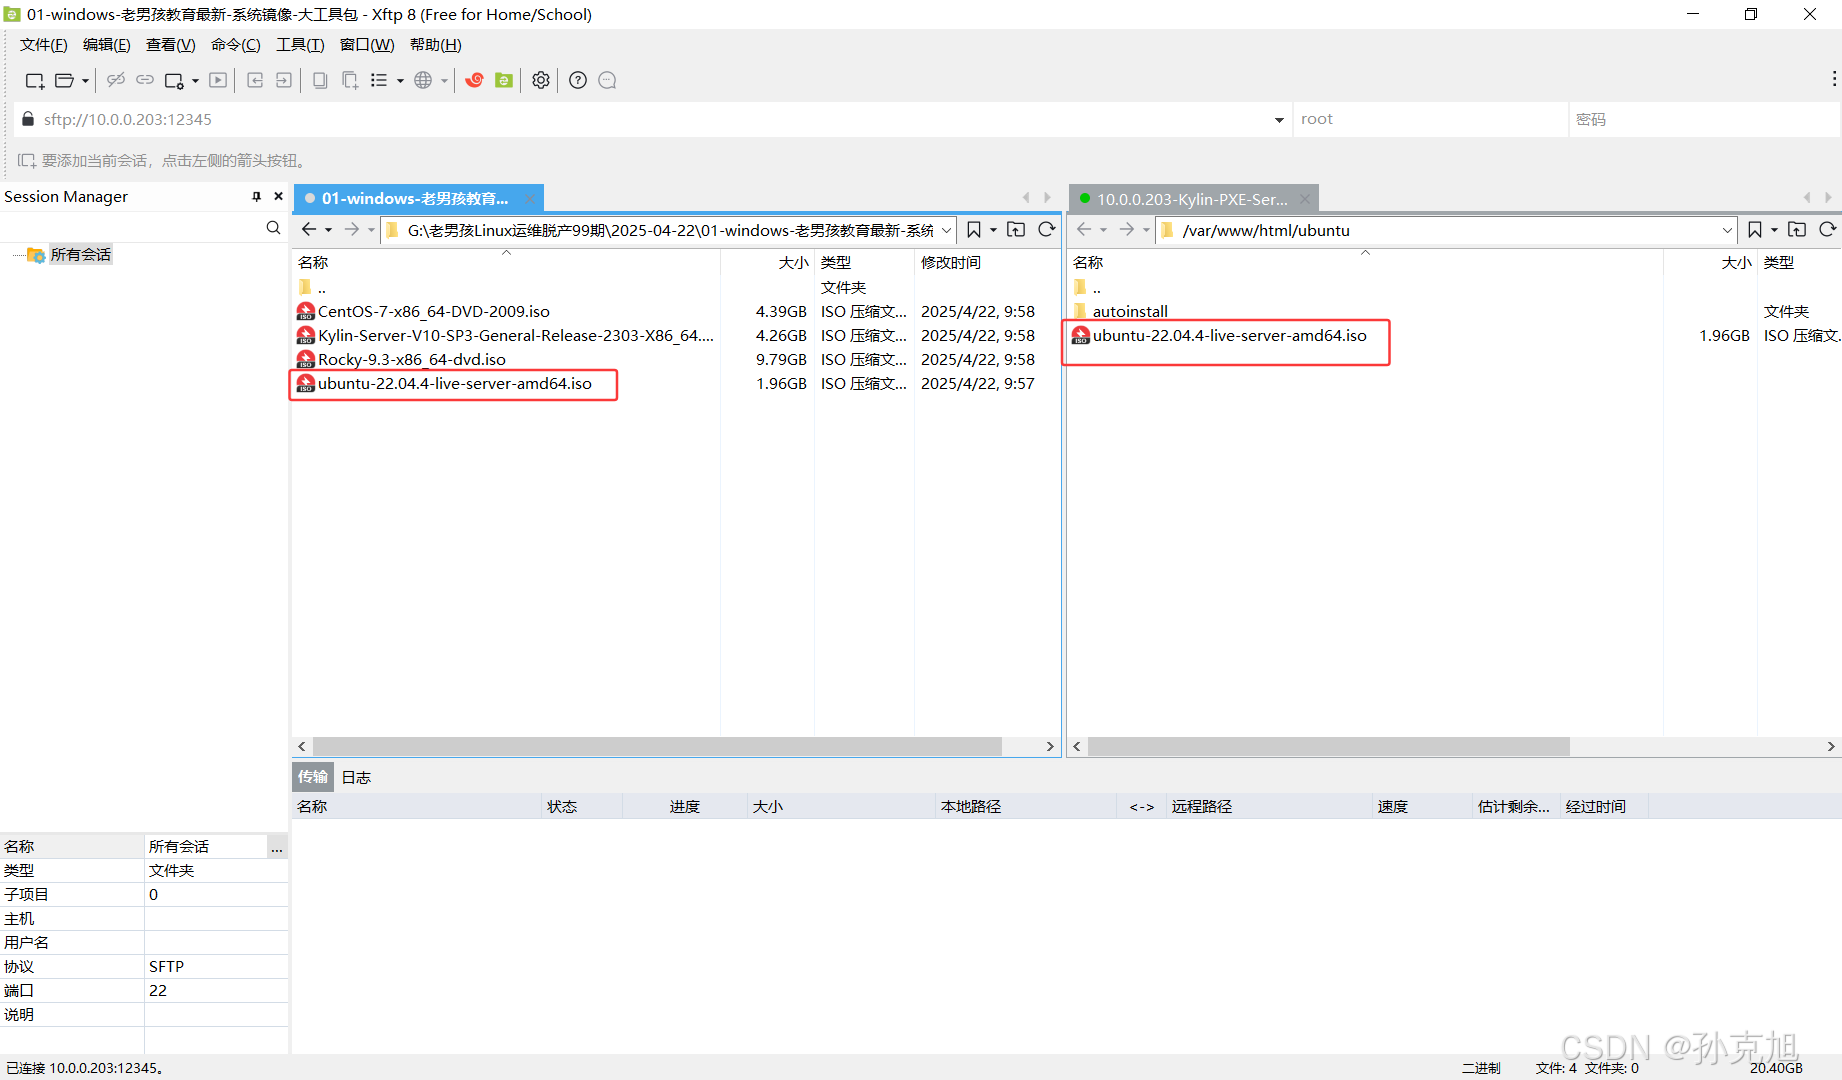1842x1080 pixels.
Task: Go to parent folder in local pane
Action: tap(1016, 230)
